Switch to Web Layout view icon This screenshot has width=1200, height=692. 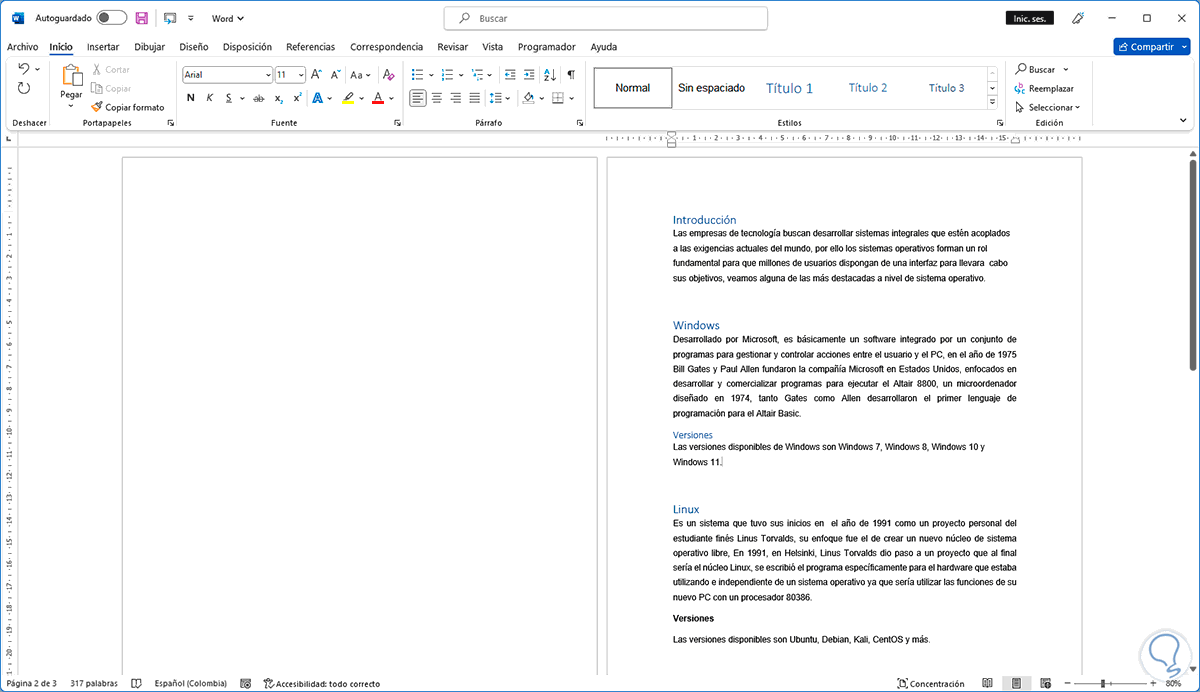pos(1044,684)
